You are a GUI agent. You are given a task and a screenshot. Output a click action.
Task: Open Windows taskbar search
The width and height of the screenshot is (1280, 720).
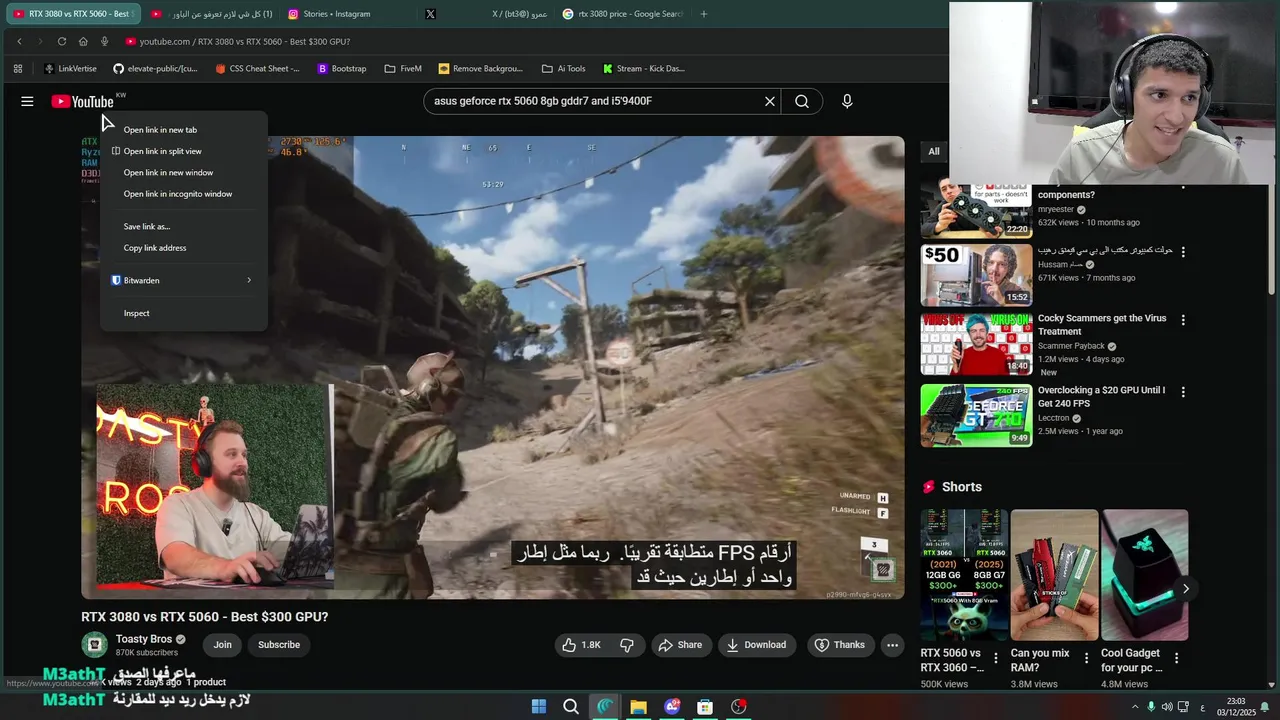point(571,707)
